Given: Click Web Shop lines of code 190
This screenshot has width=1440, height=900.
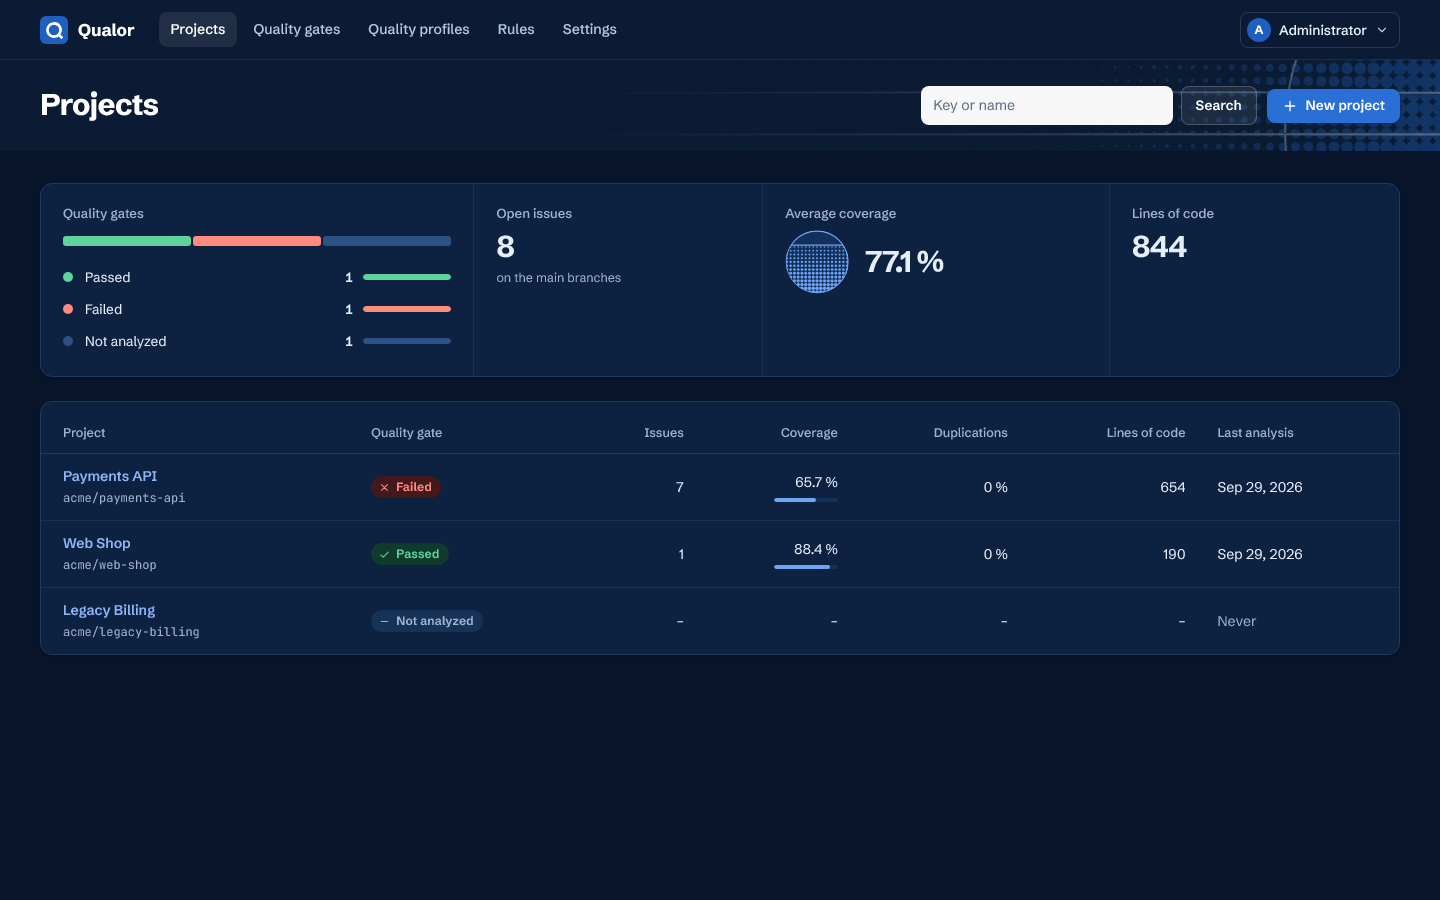Looking at the screenshot, I should coord(1174,554).
